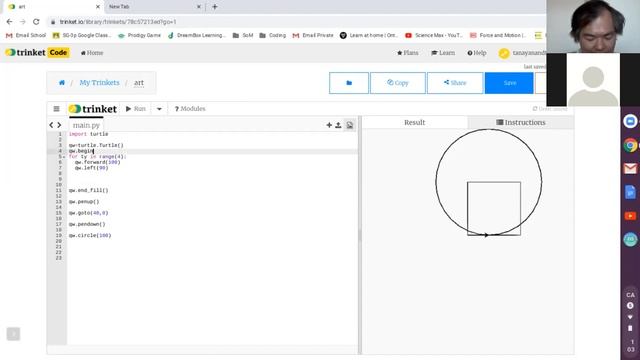Add a new file with plus icon
Viewport: 640px width, 360px height.
pyautogui.click(x=329, y=125)
